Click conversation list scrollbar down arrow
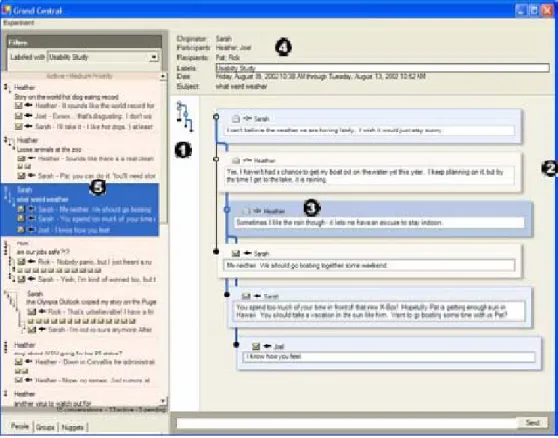Viewport: 558px width, 438px height. click(163, 401)
